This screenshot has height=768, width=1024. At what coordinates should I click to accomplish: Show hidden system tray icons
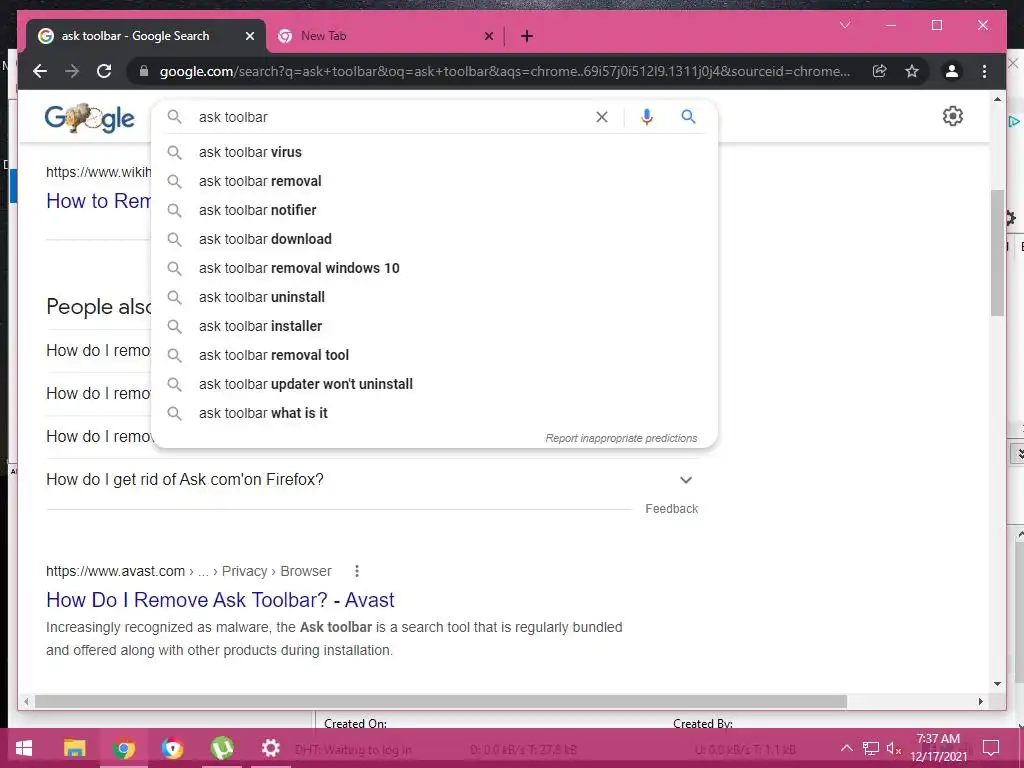[x=846, y=748]
